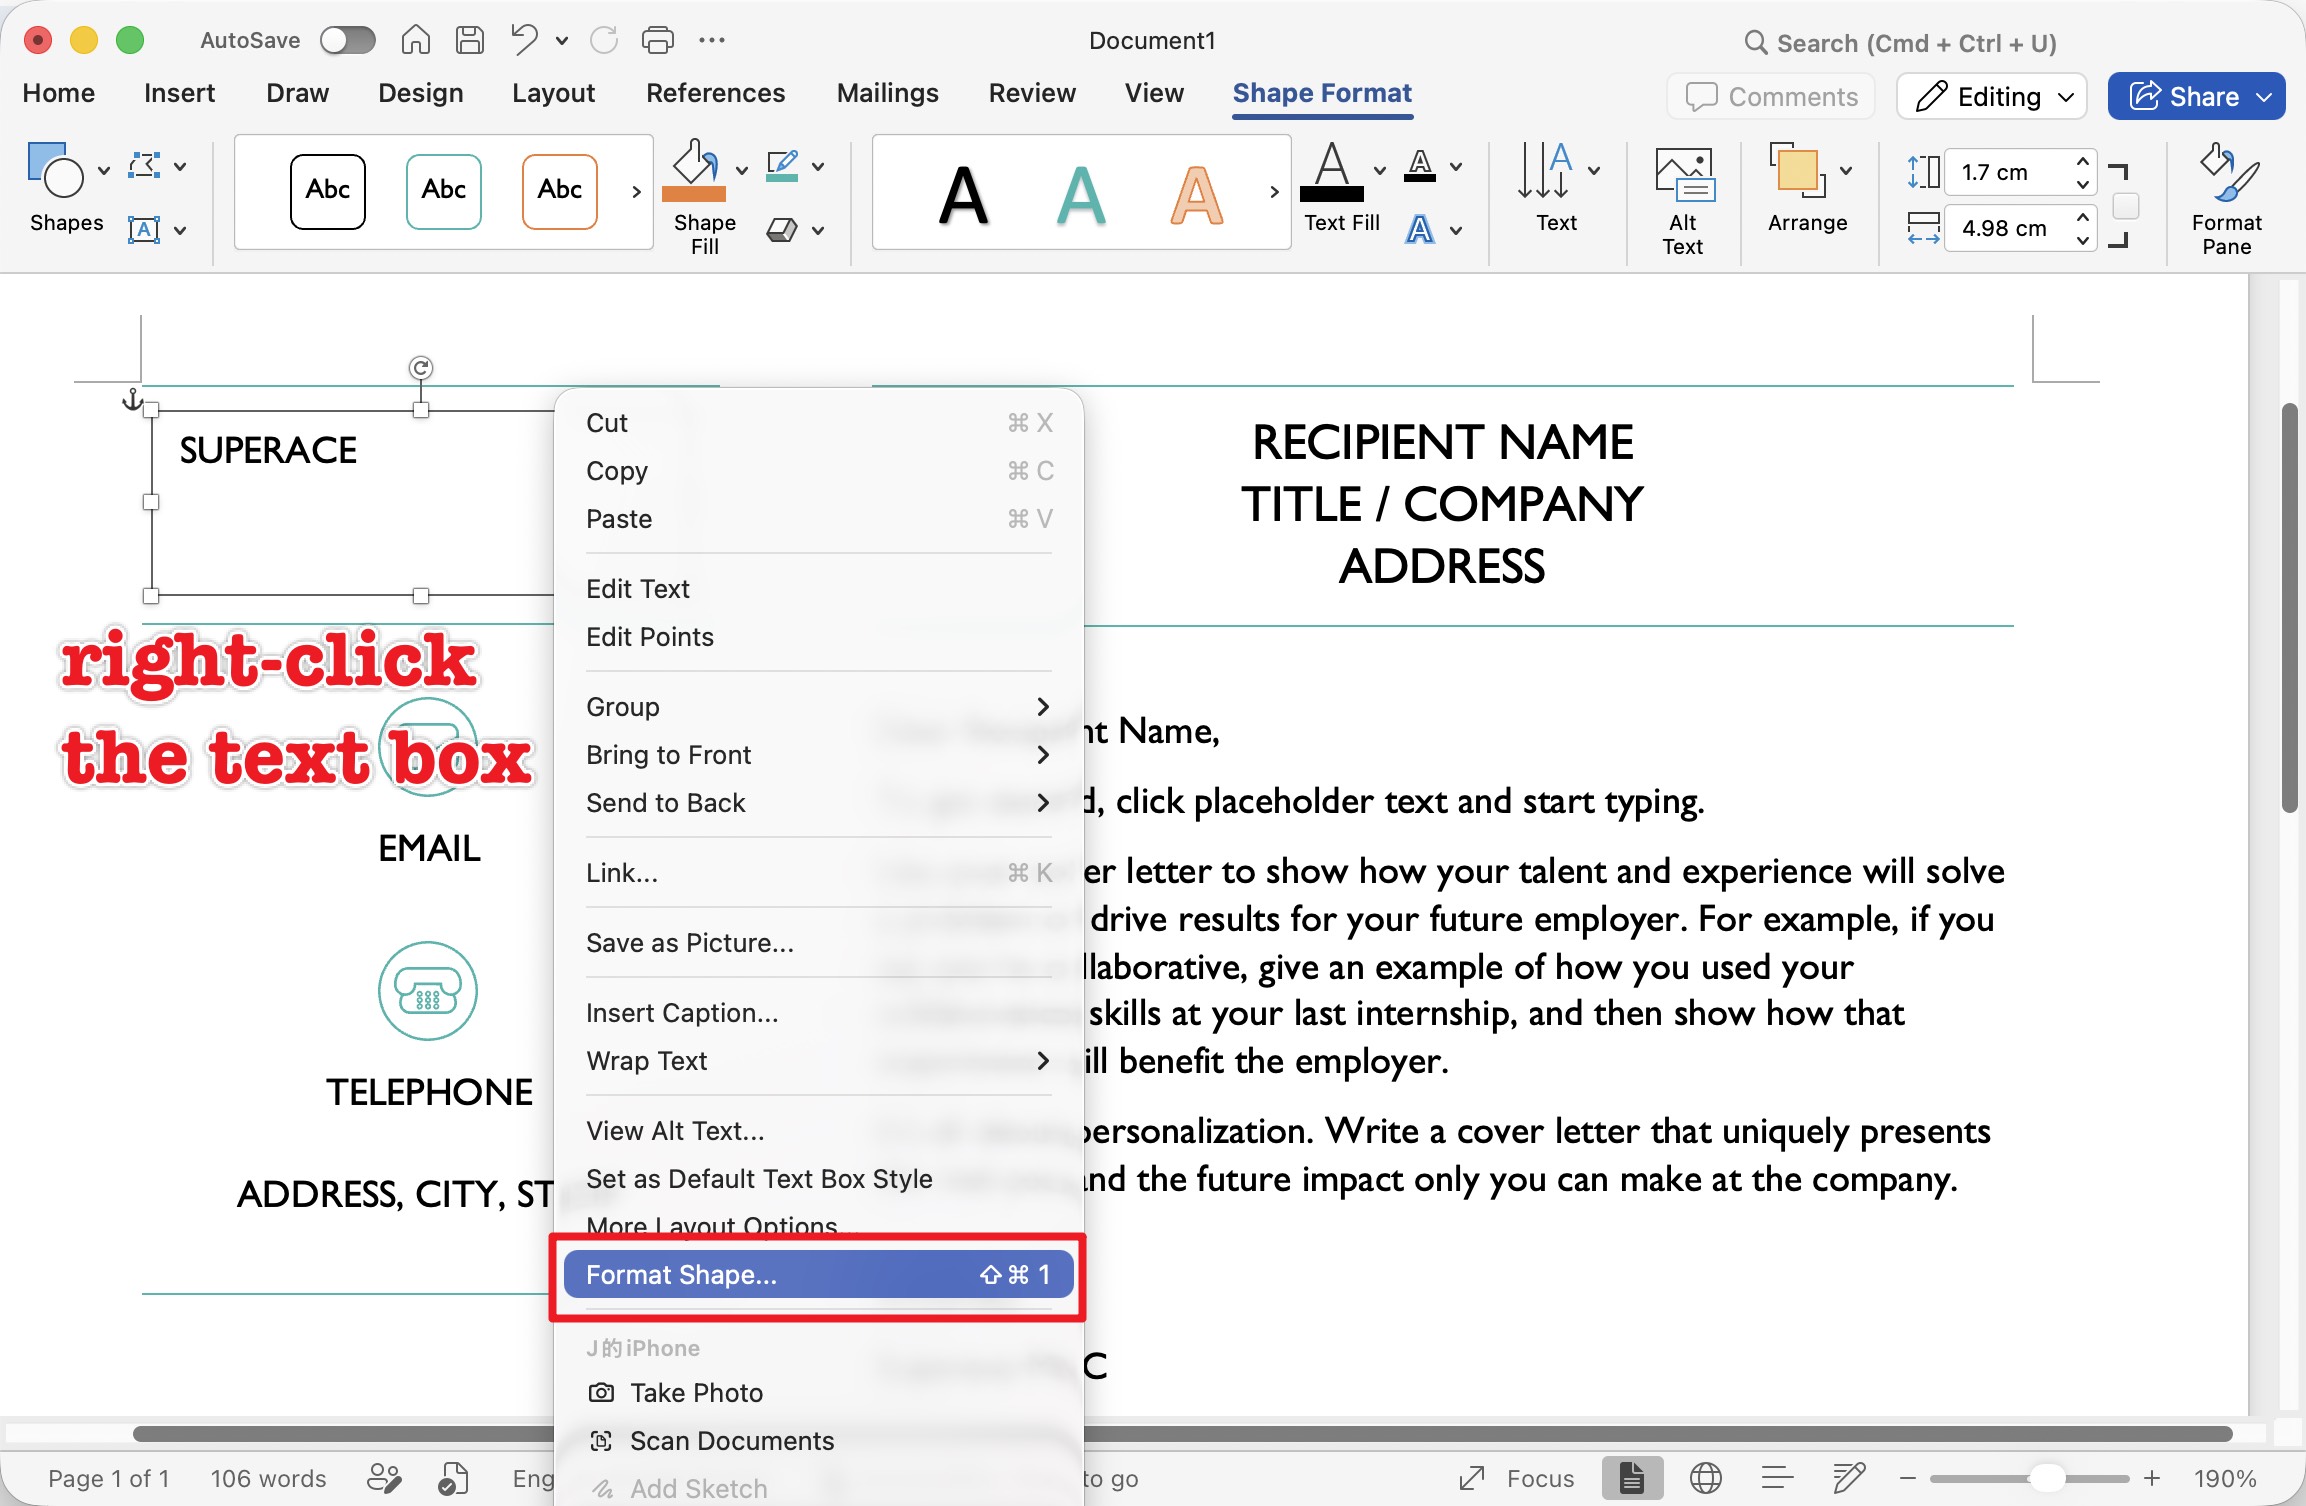The image size is (2306, 1506).
Task: Open the Review tab
Action: click(x=1032, y=93)
